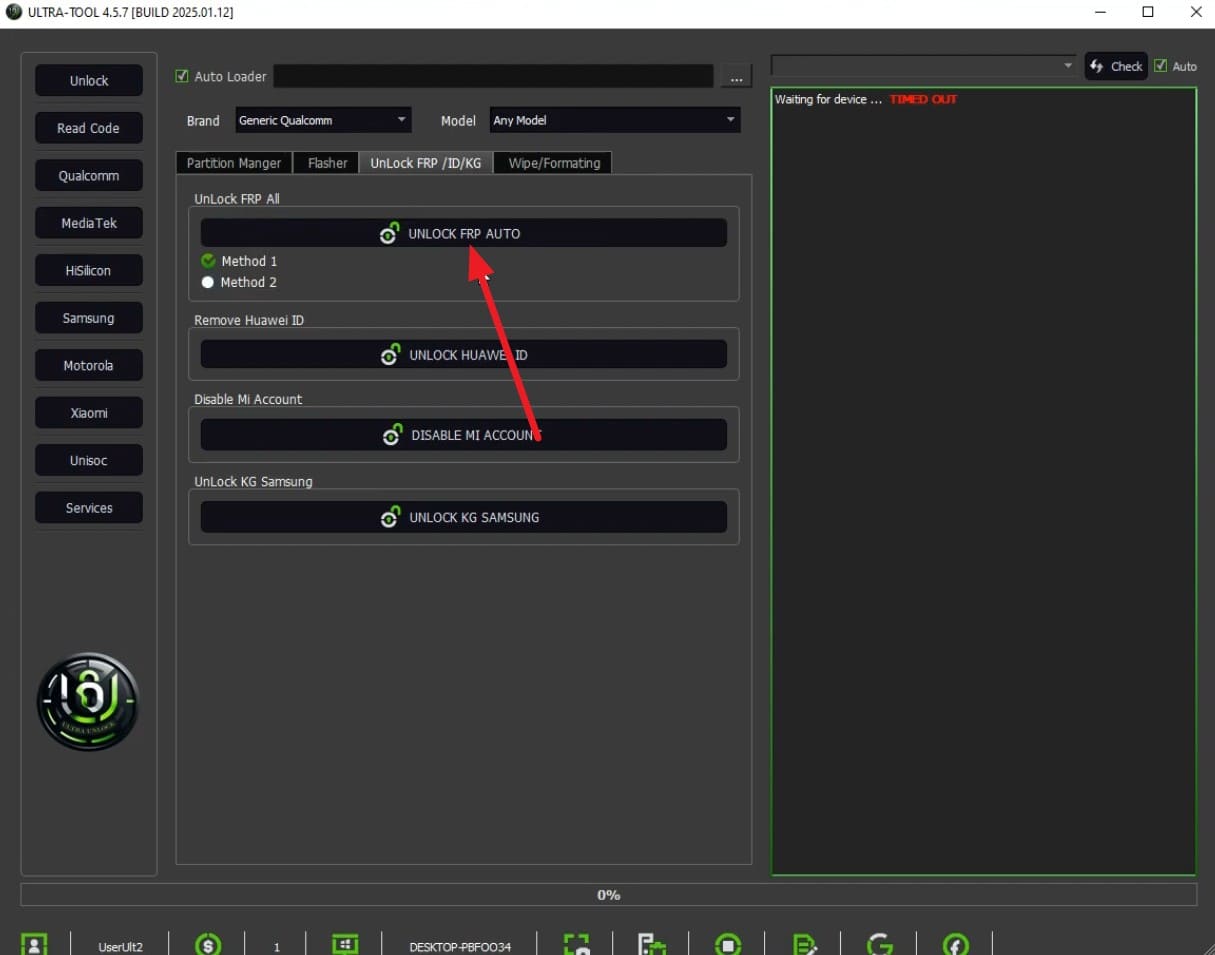Maximize the ULTRA-TOOL window

click(1148, 13)
